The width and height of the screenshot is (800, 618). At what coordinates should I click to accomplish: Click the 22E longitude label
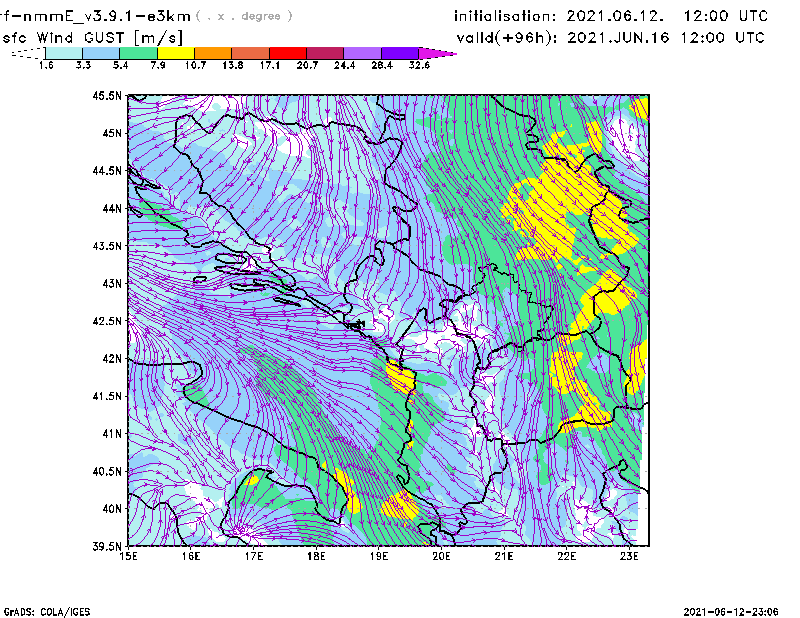(x=566, y=556)
